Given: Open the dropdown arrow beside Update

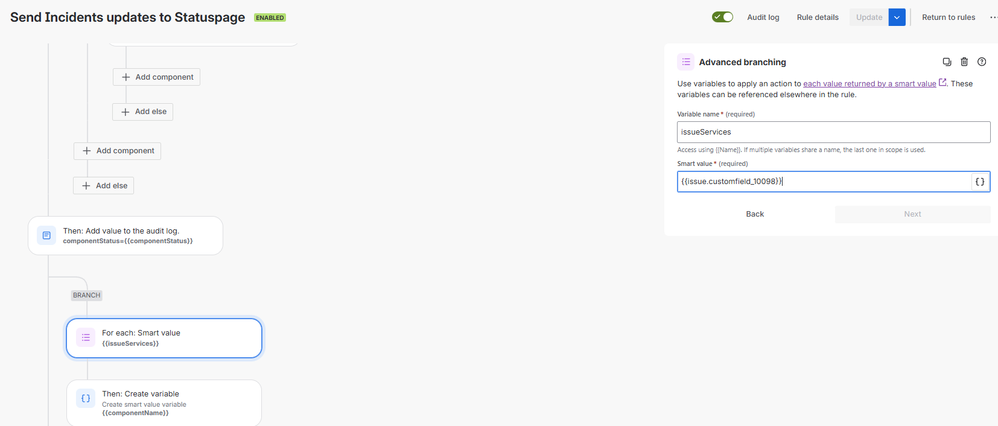Looking at the screenshot, I should (897, 17).
